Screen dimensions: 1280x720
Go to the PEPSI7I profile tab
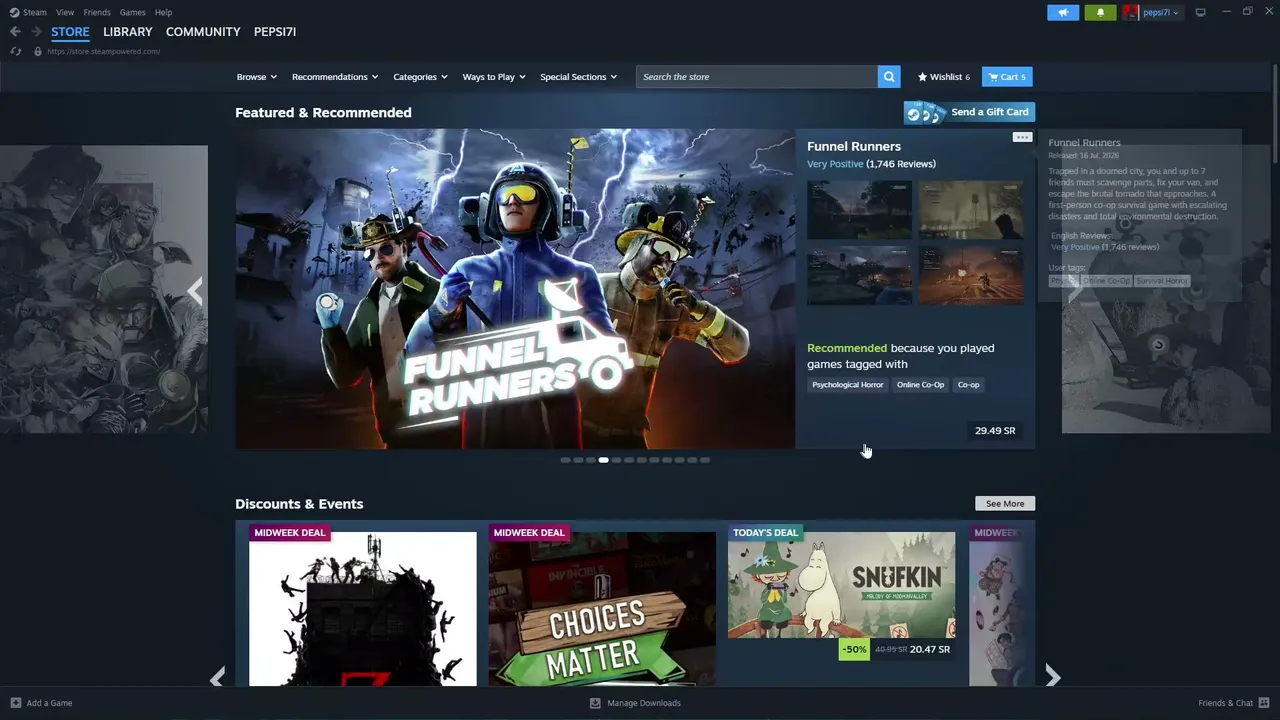click(x=275, y=32)
